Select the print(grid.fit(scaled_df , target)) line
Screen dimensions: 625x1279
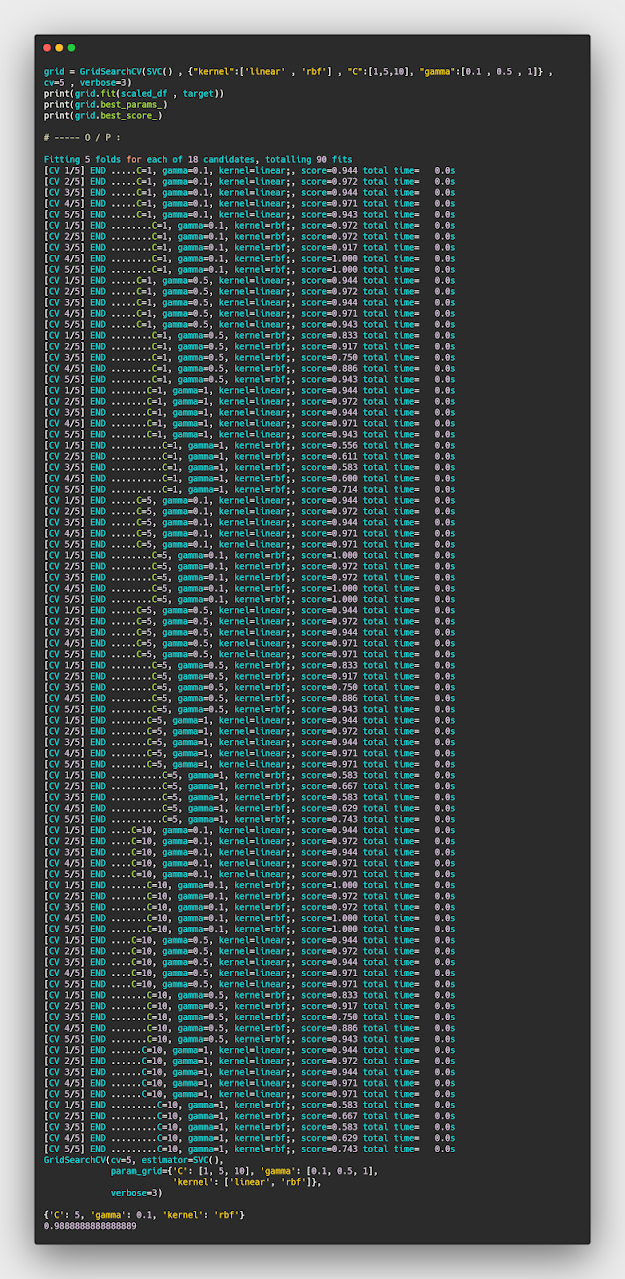tap(134, 94)
